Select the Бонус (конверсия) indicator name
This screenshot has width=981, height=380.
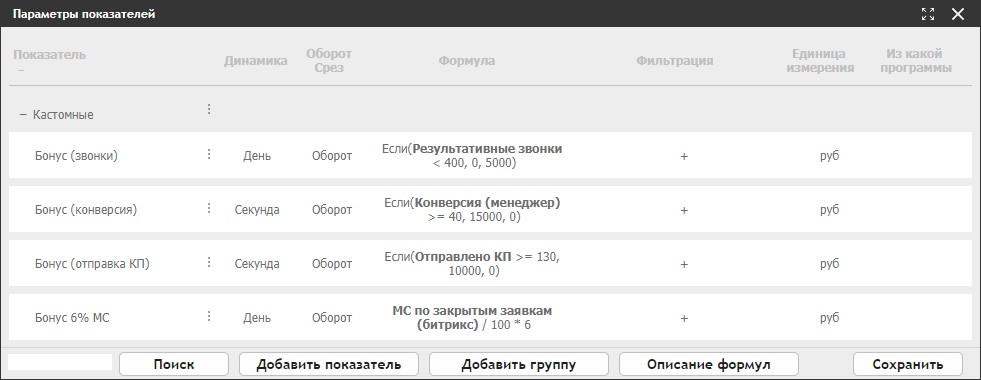click(x=86, y=210)
